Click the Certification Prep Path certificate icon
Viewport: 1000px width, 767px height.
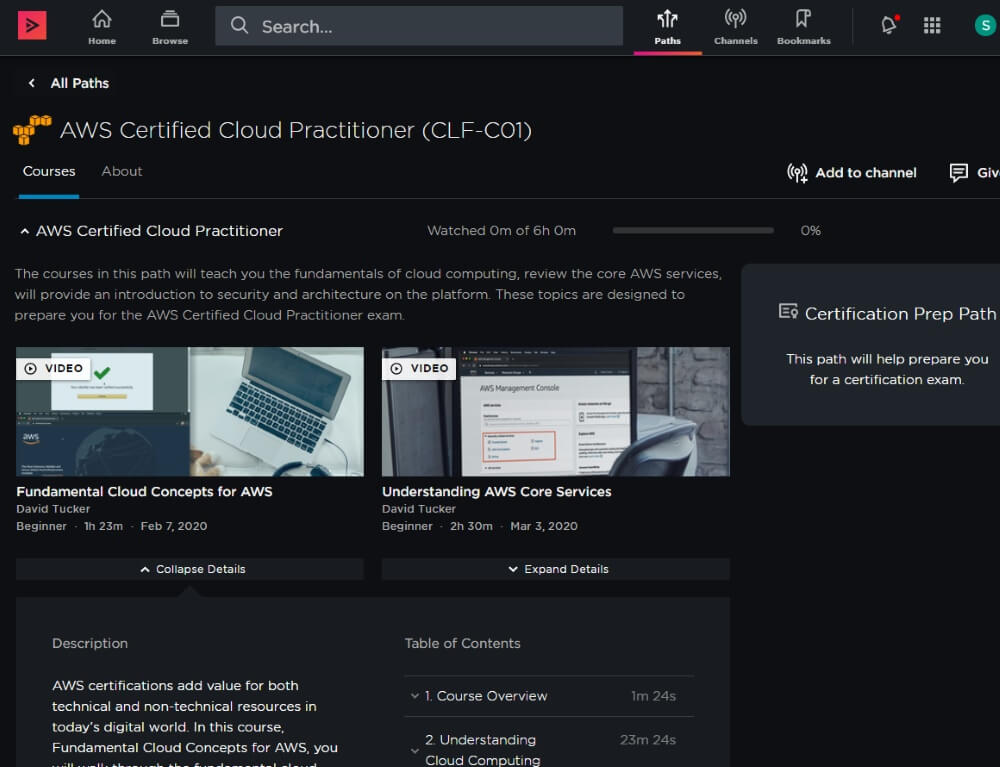[788, 311]
